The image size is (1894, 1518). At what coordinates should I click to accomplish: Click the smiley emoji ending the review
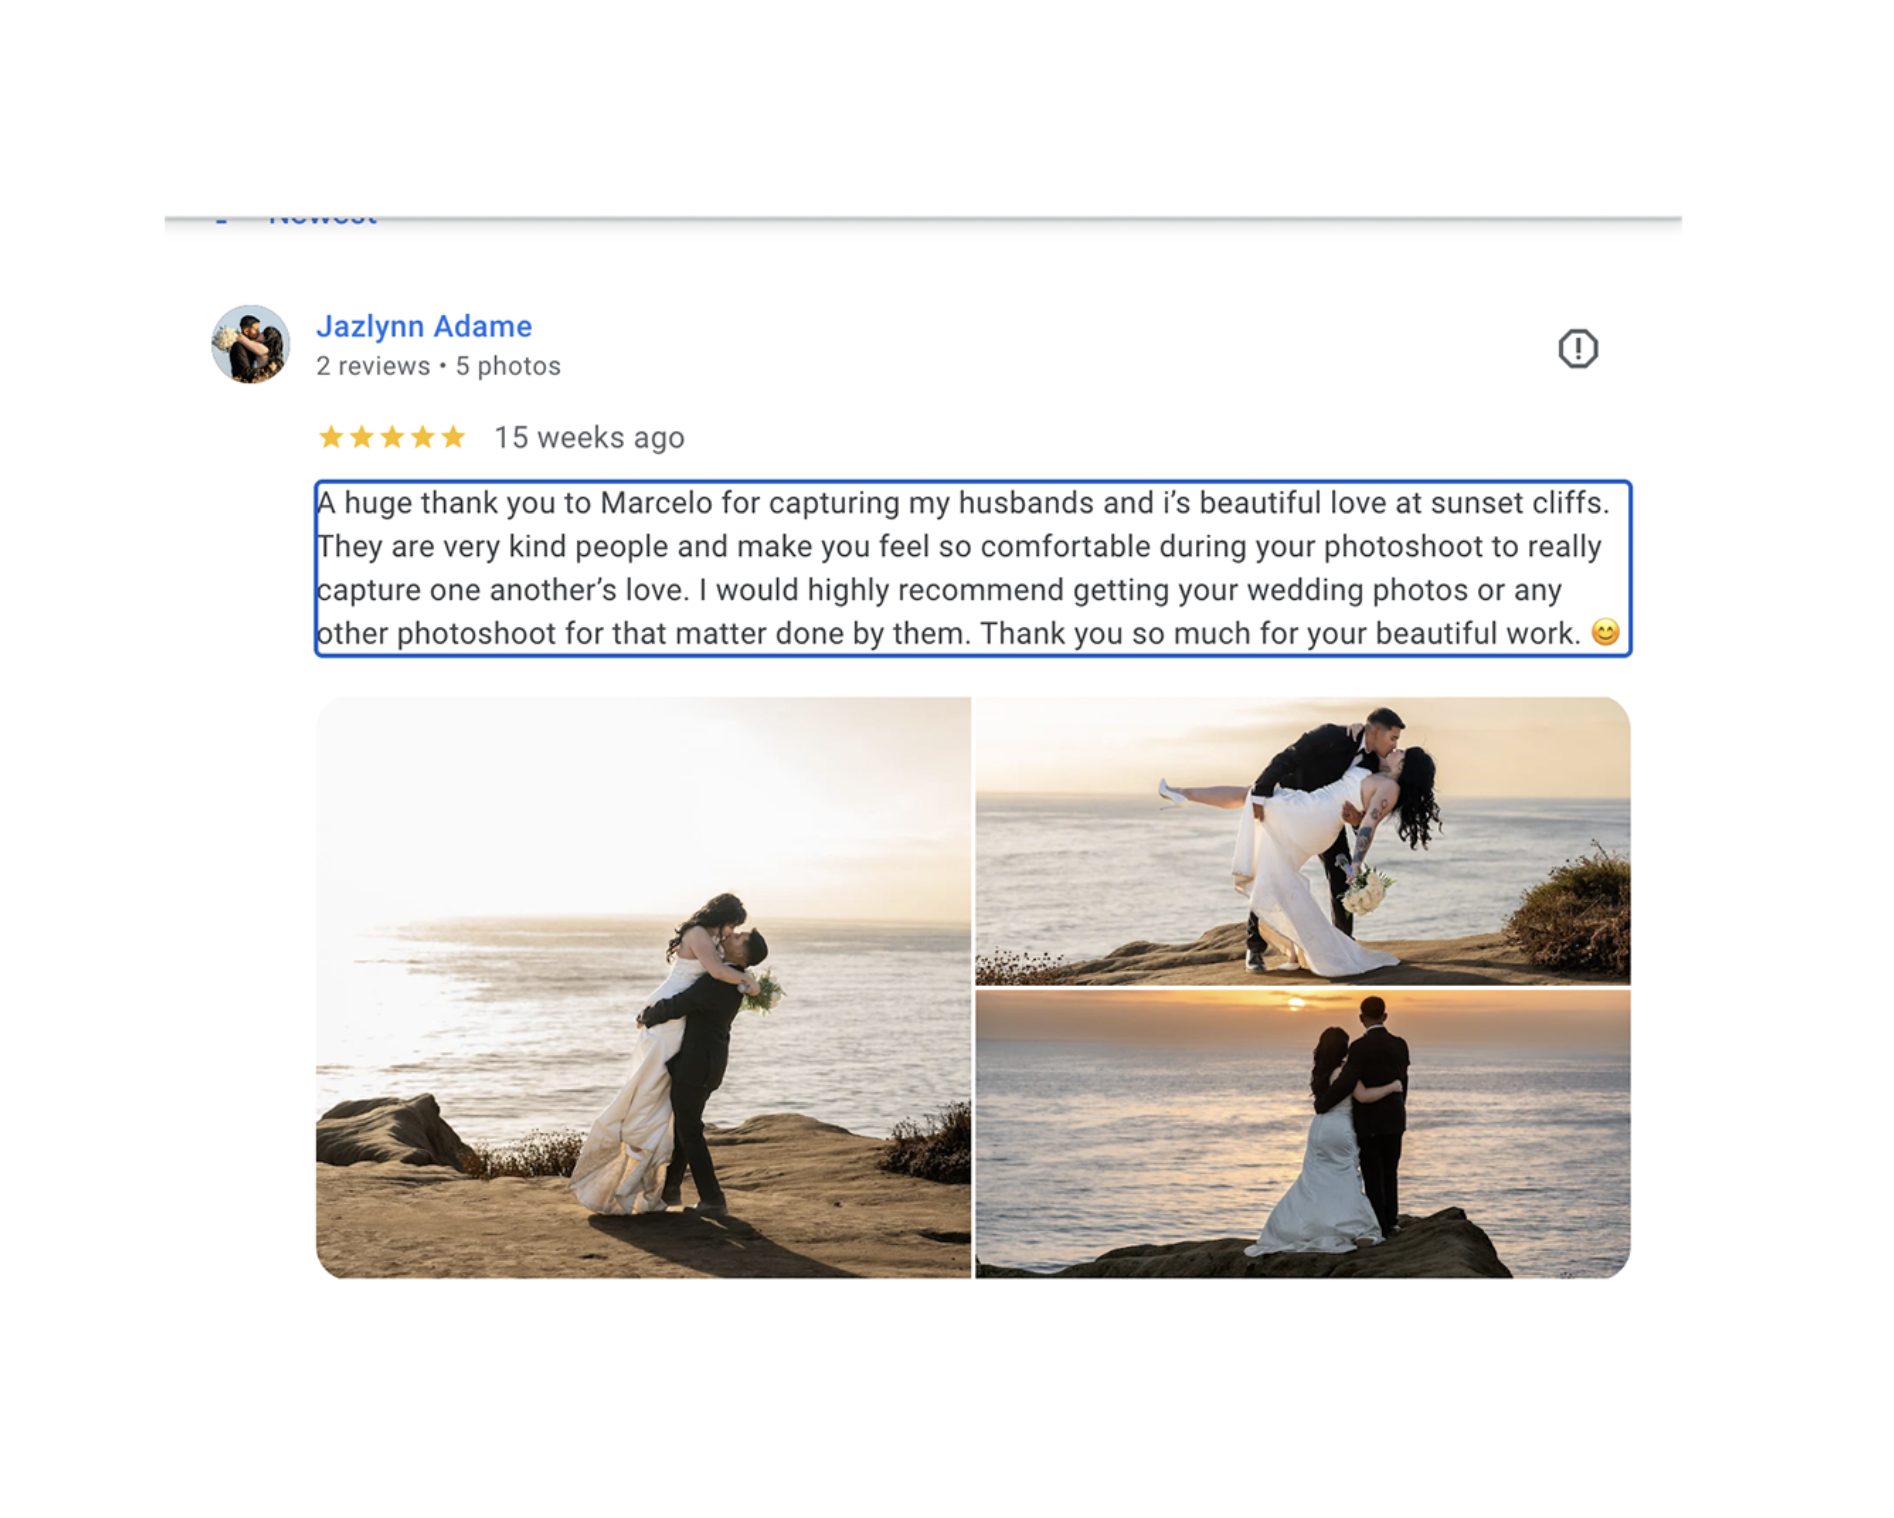[x=1604, y=632]
